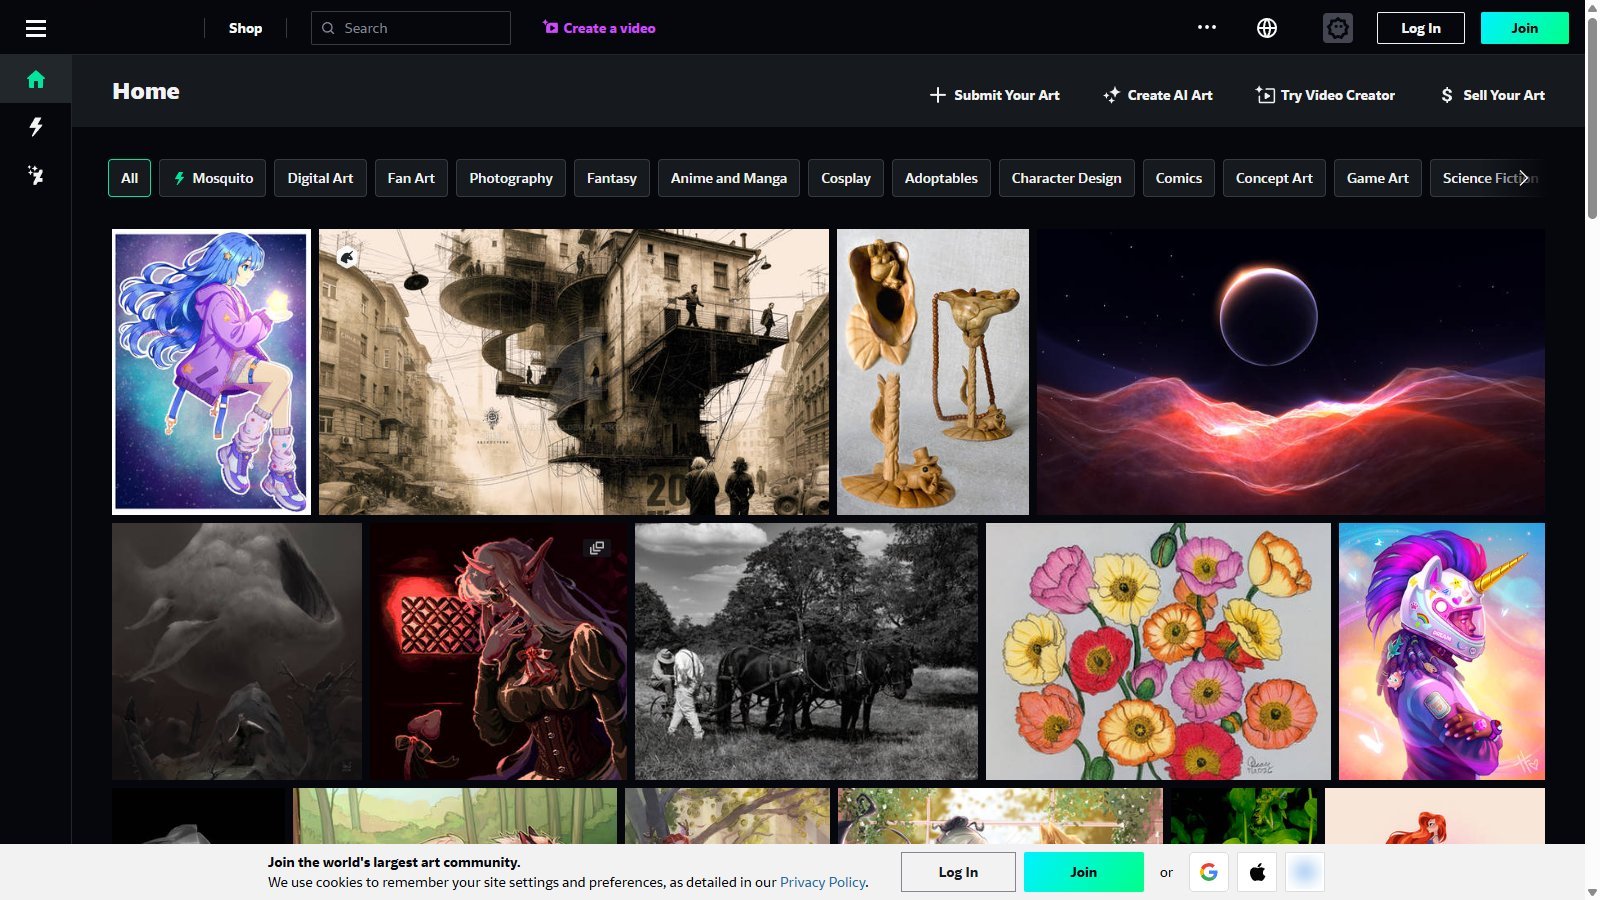Open the sparkle AI art sidebar icon
The height and width of the screenshot is (900, 1600).
click(36, 175)
